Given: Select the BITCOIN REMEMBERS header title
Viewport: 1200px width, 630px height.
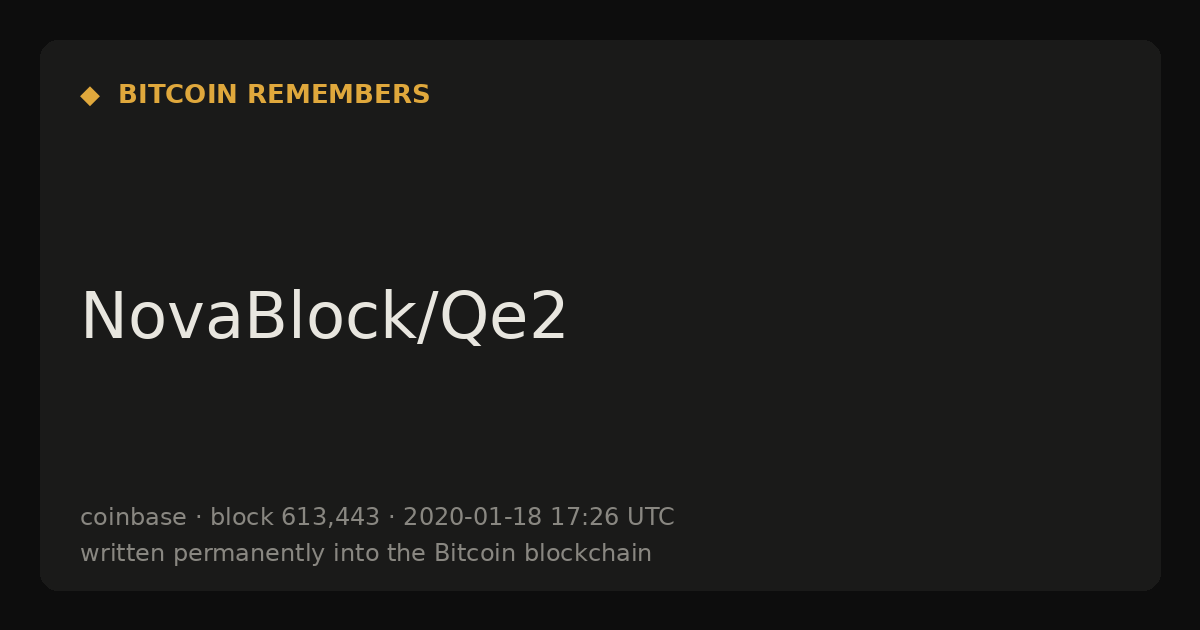Looking at the screenshot, I should [274, 95].
